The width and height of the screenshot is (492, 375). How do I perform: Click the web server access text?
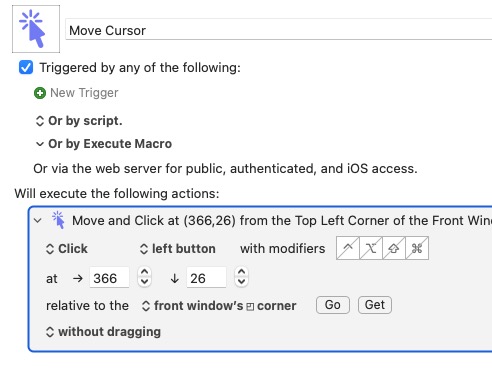tap(225, 169)
